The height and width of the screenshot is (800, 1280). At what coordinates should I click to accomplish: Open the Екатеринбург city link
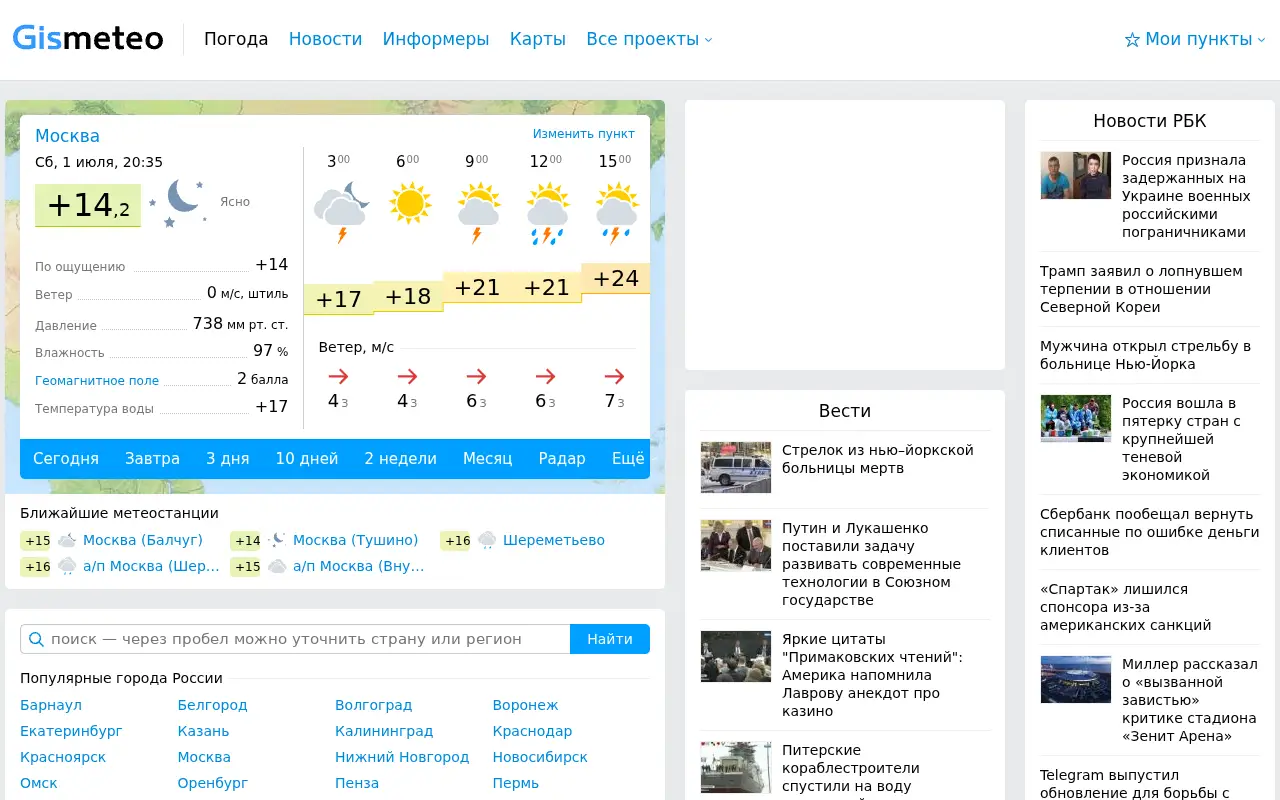[71, 731]
